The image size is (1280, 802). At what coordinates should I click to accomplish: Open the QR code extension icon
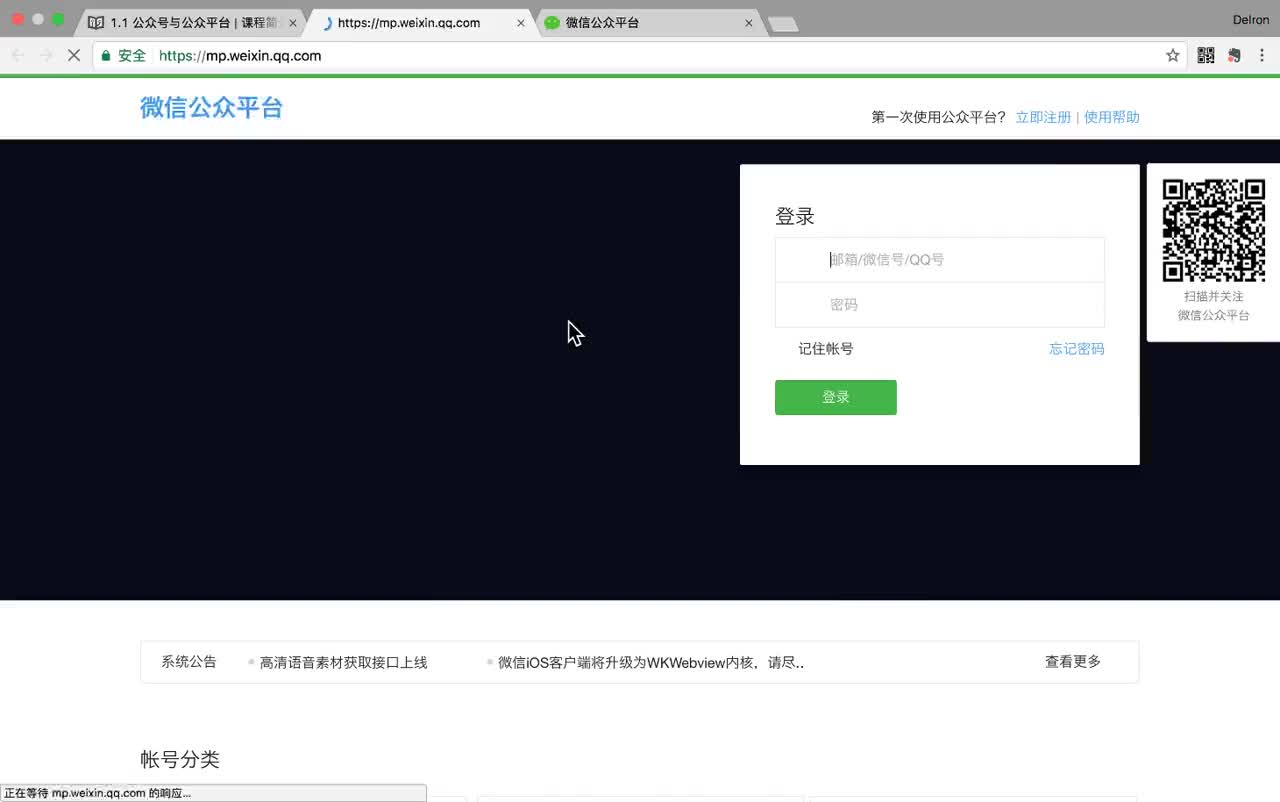1206,56
